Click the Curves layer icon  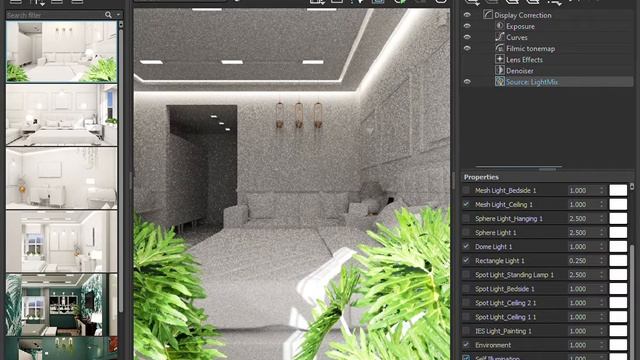(500, 37)
